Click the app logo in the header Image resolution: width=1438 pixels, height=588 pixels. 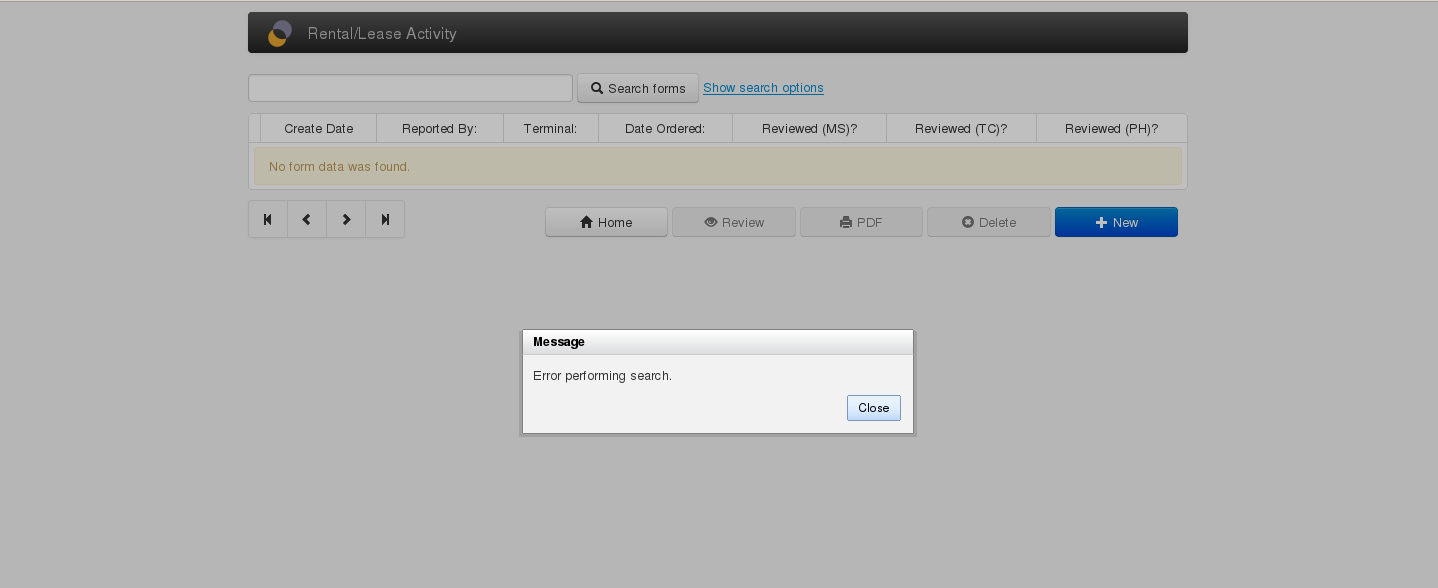click(280, 33)
